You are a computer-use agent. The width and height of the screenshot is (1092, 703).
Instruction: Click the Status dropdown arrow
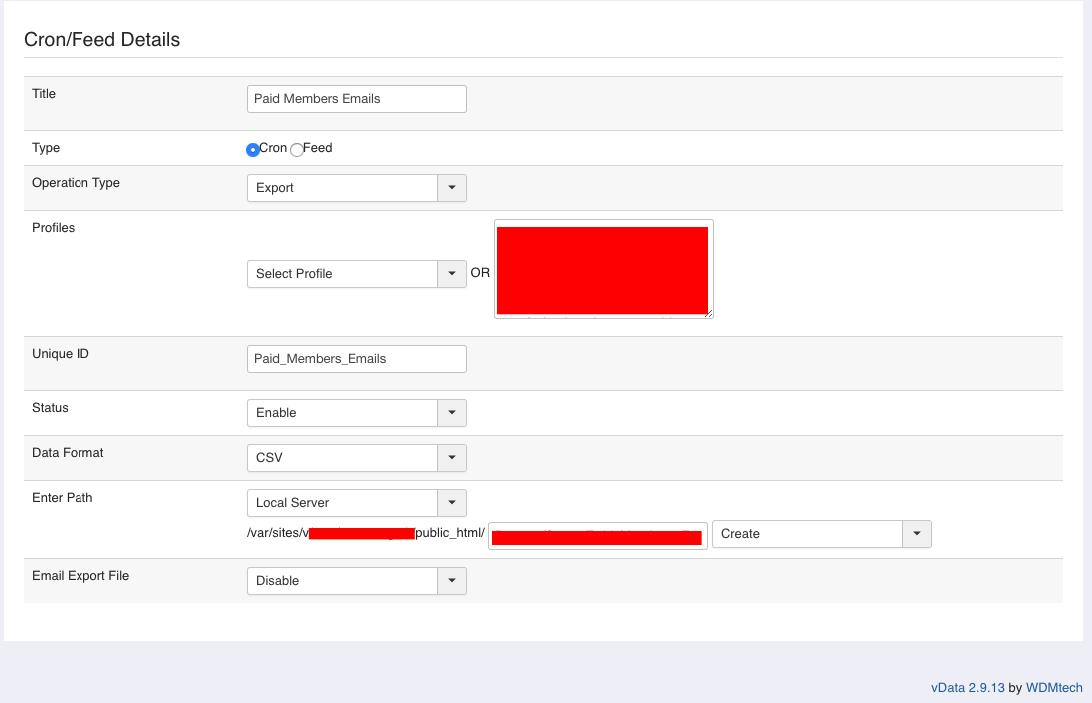tap(452, 413)
